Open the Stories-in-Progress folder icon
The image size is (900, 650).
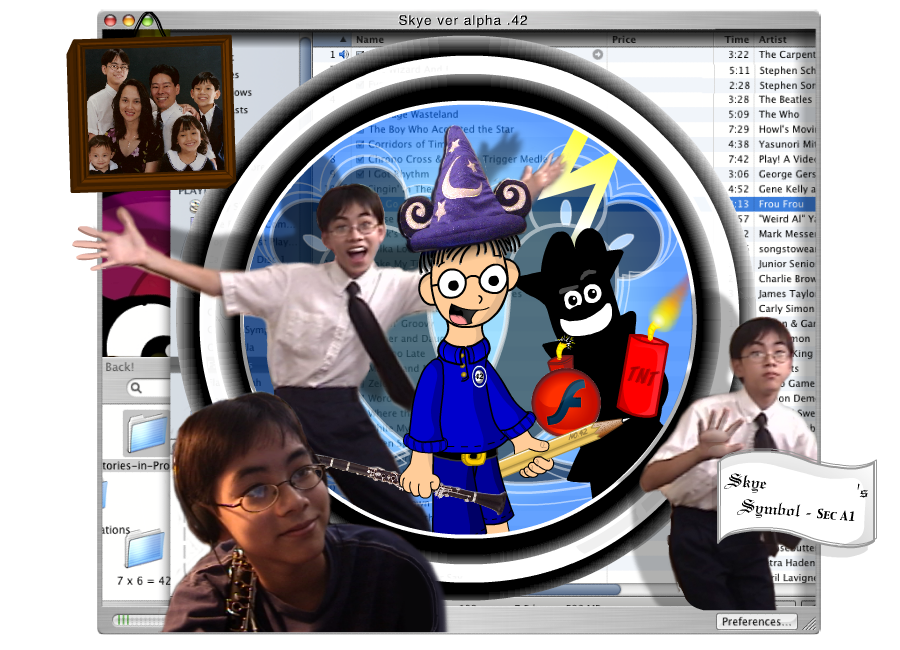tap(146, 433)
